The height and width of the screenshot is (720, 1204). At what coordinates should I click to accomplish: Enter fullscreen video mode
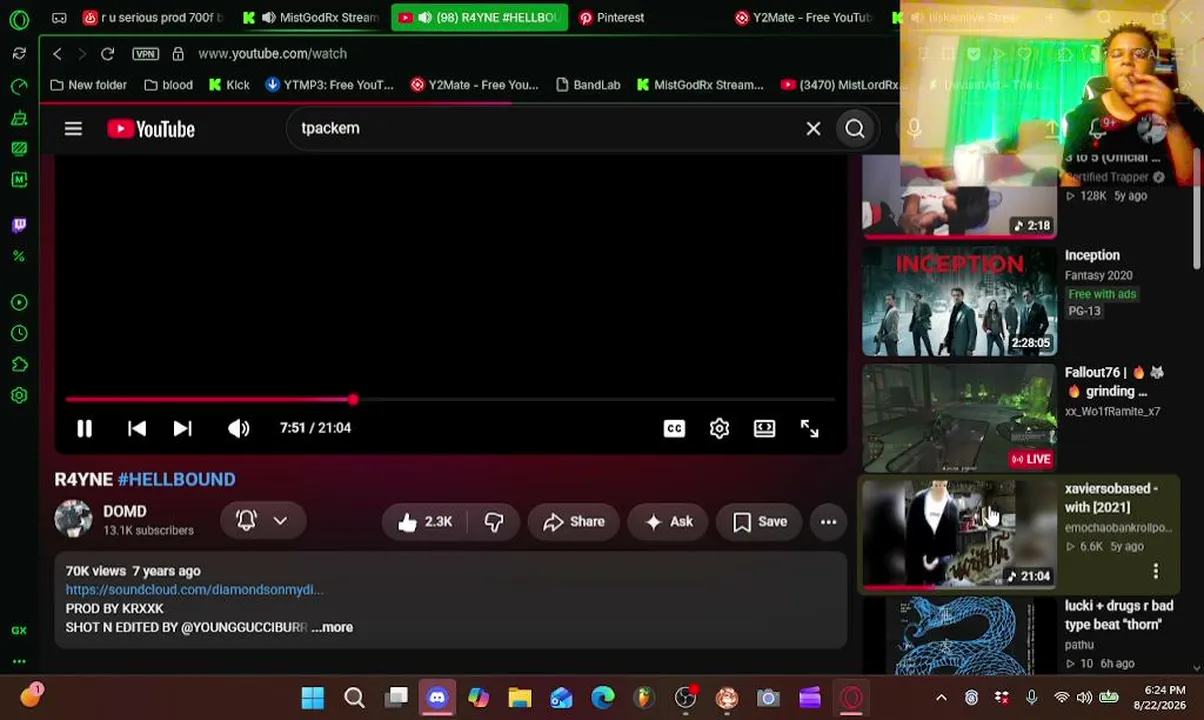(x=809, y=428)
